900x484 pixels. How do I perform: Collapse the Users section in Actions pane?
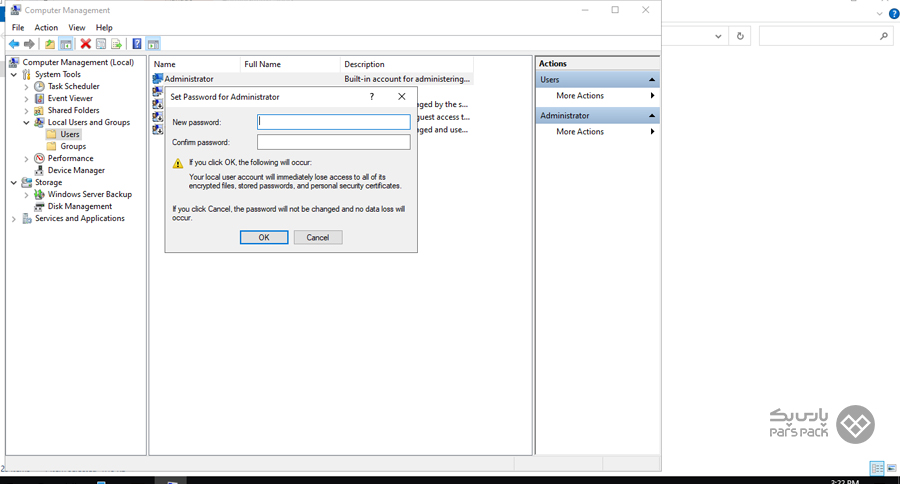coord(652,80)
